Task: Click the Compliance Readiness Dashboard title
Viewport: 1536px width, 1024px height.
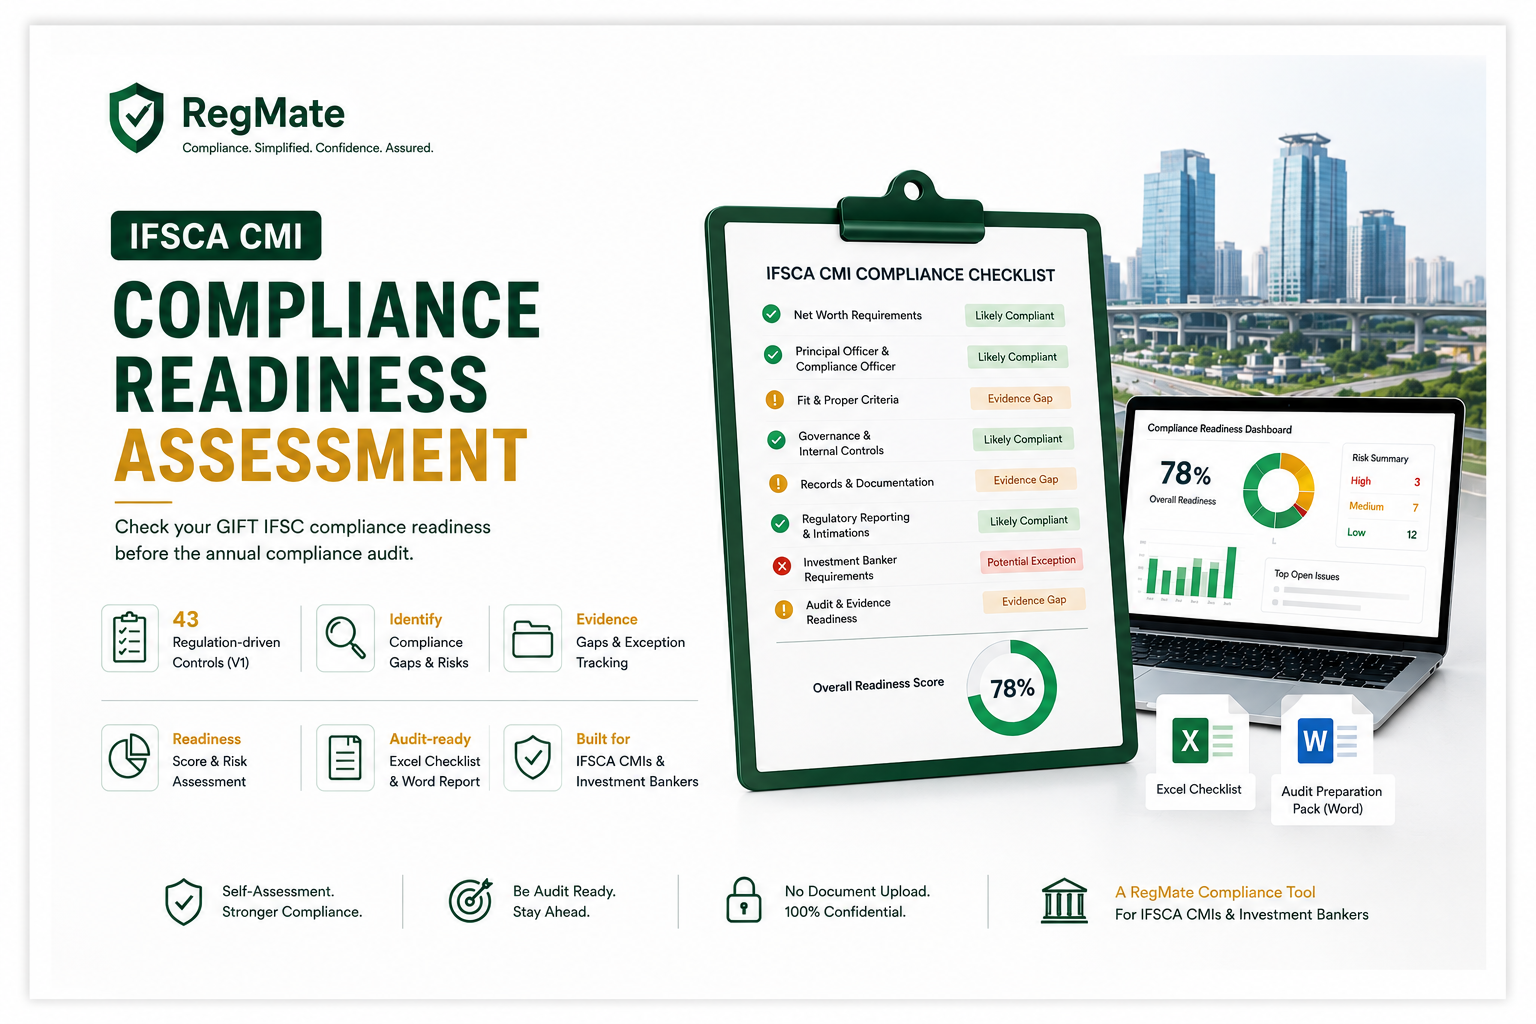Action: 1219,429
